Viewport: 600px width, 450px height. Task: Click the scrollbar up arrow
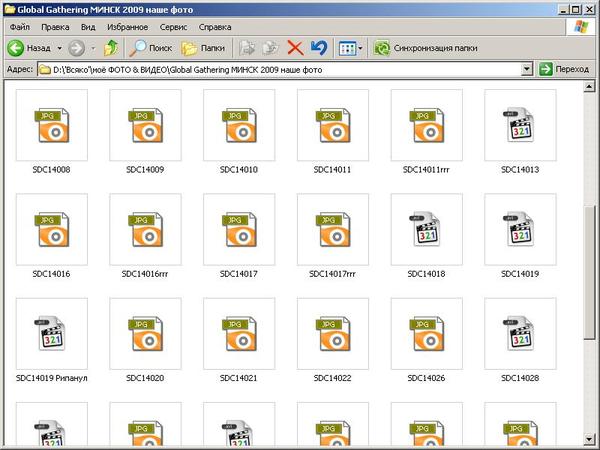589,87
